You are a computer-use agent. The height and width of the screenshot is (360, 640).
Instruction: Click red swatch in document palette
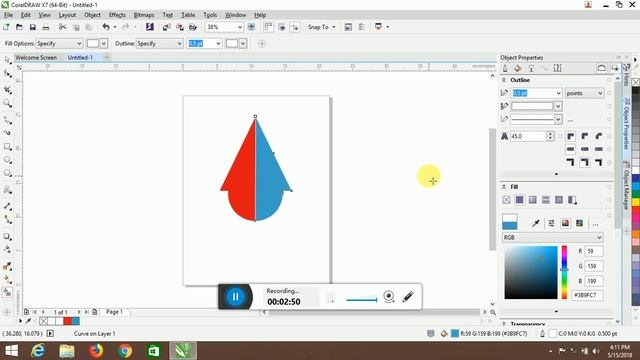[67, 321]
